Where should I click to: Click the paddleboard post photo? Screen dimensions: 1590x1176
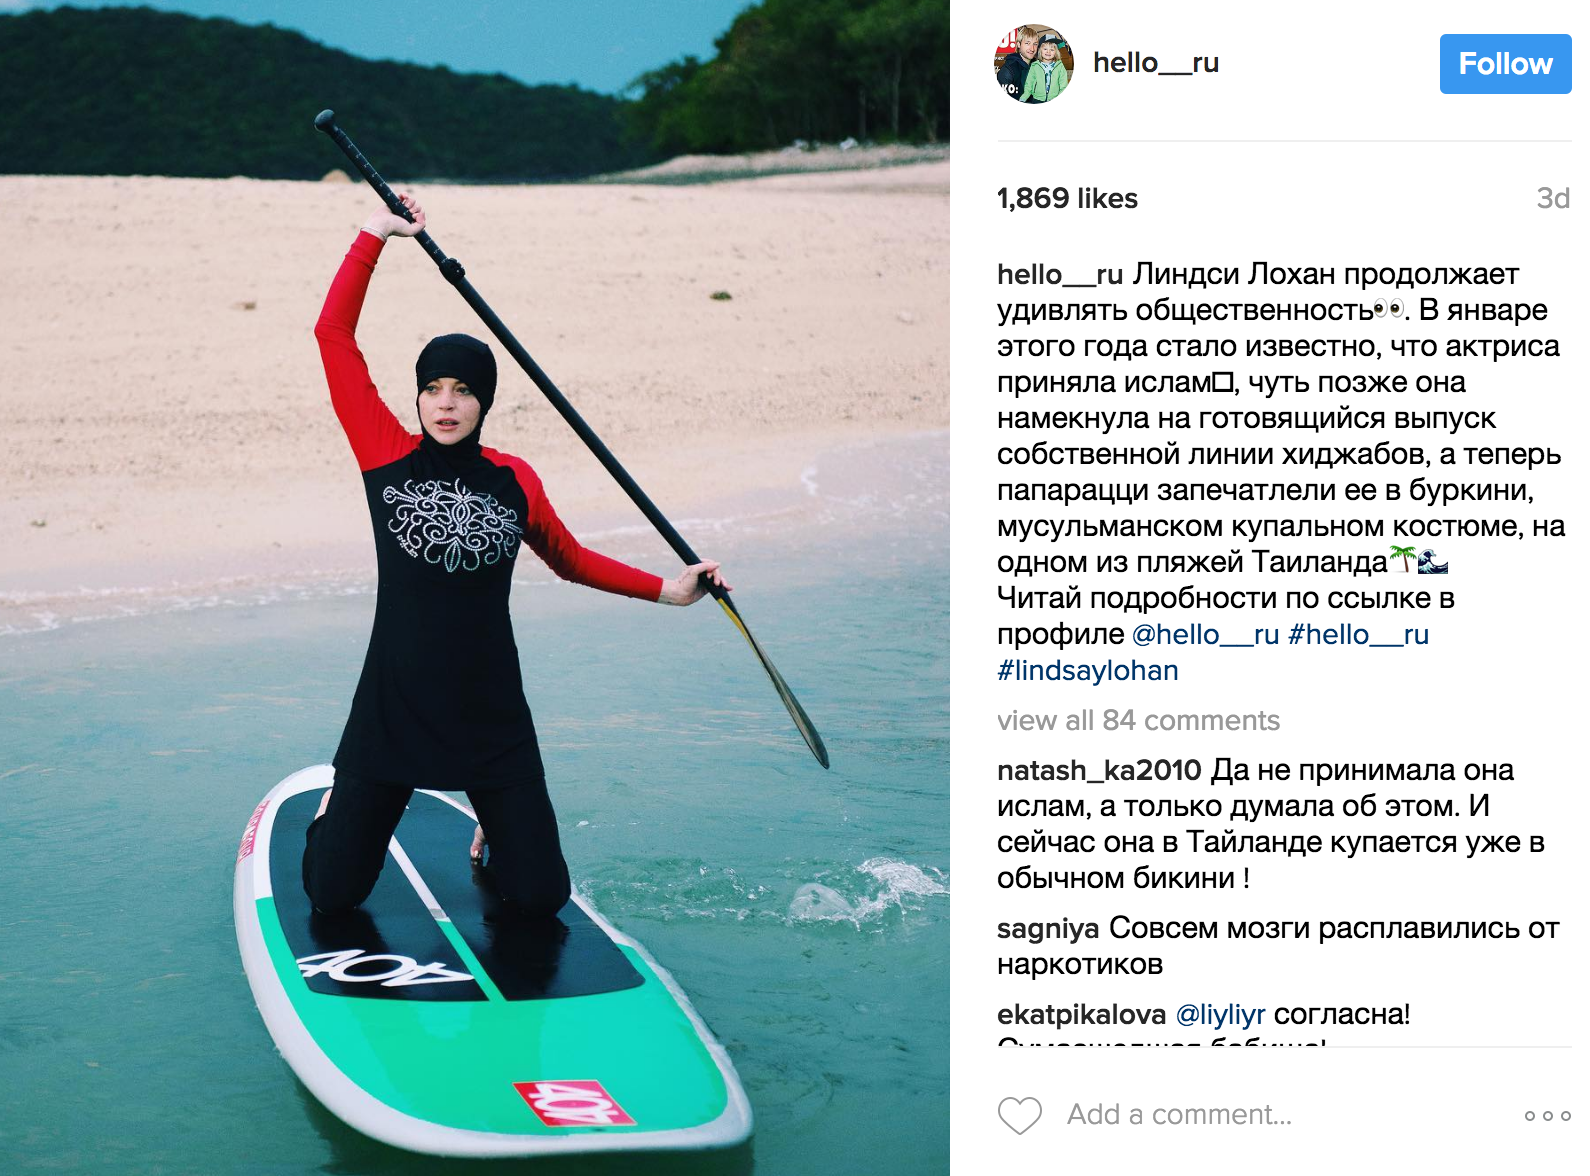tap(475, 588)
